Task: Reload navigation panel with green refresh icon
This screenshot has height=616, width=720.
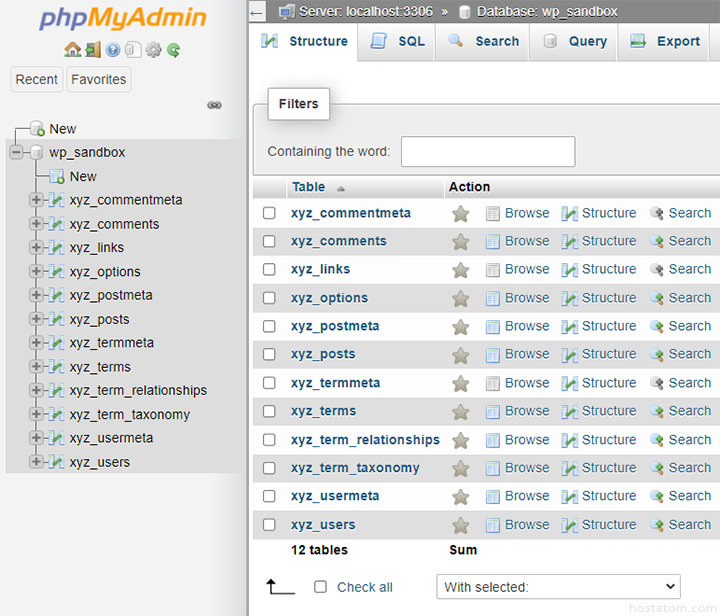Action: tap(173, 49)
